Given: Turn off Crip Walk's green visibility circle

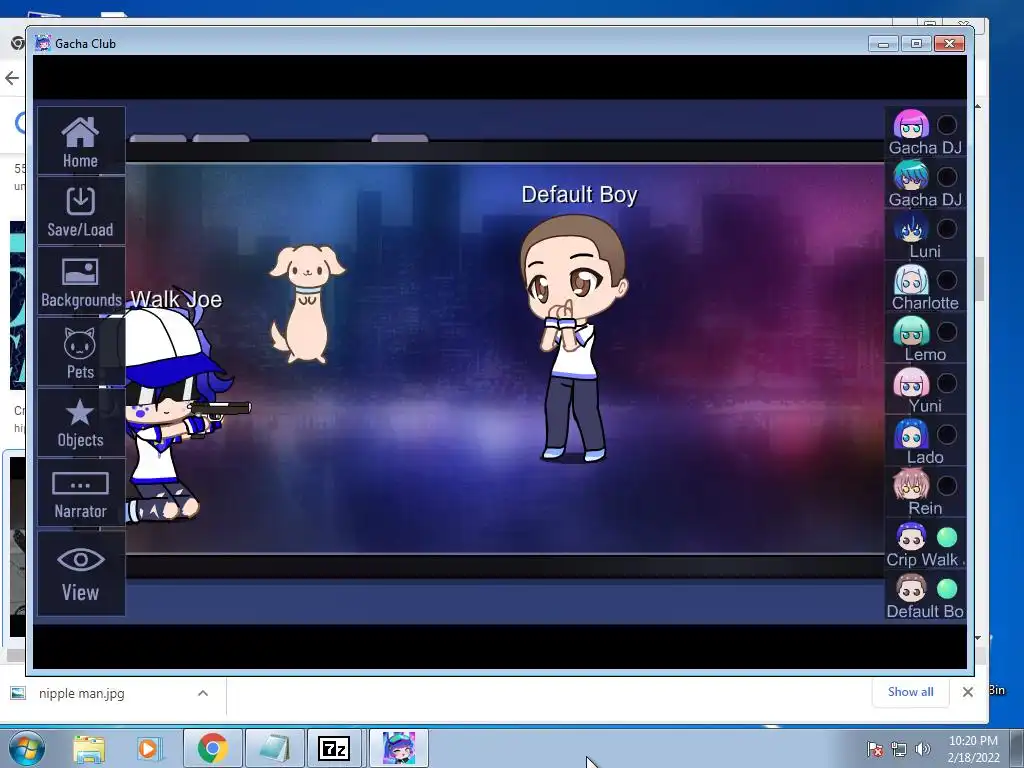Looking at the screenshot, I should 947,537.
